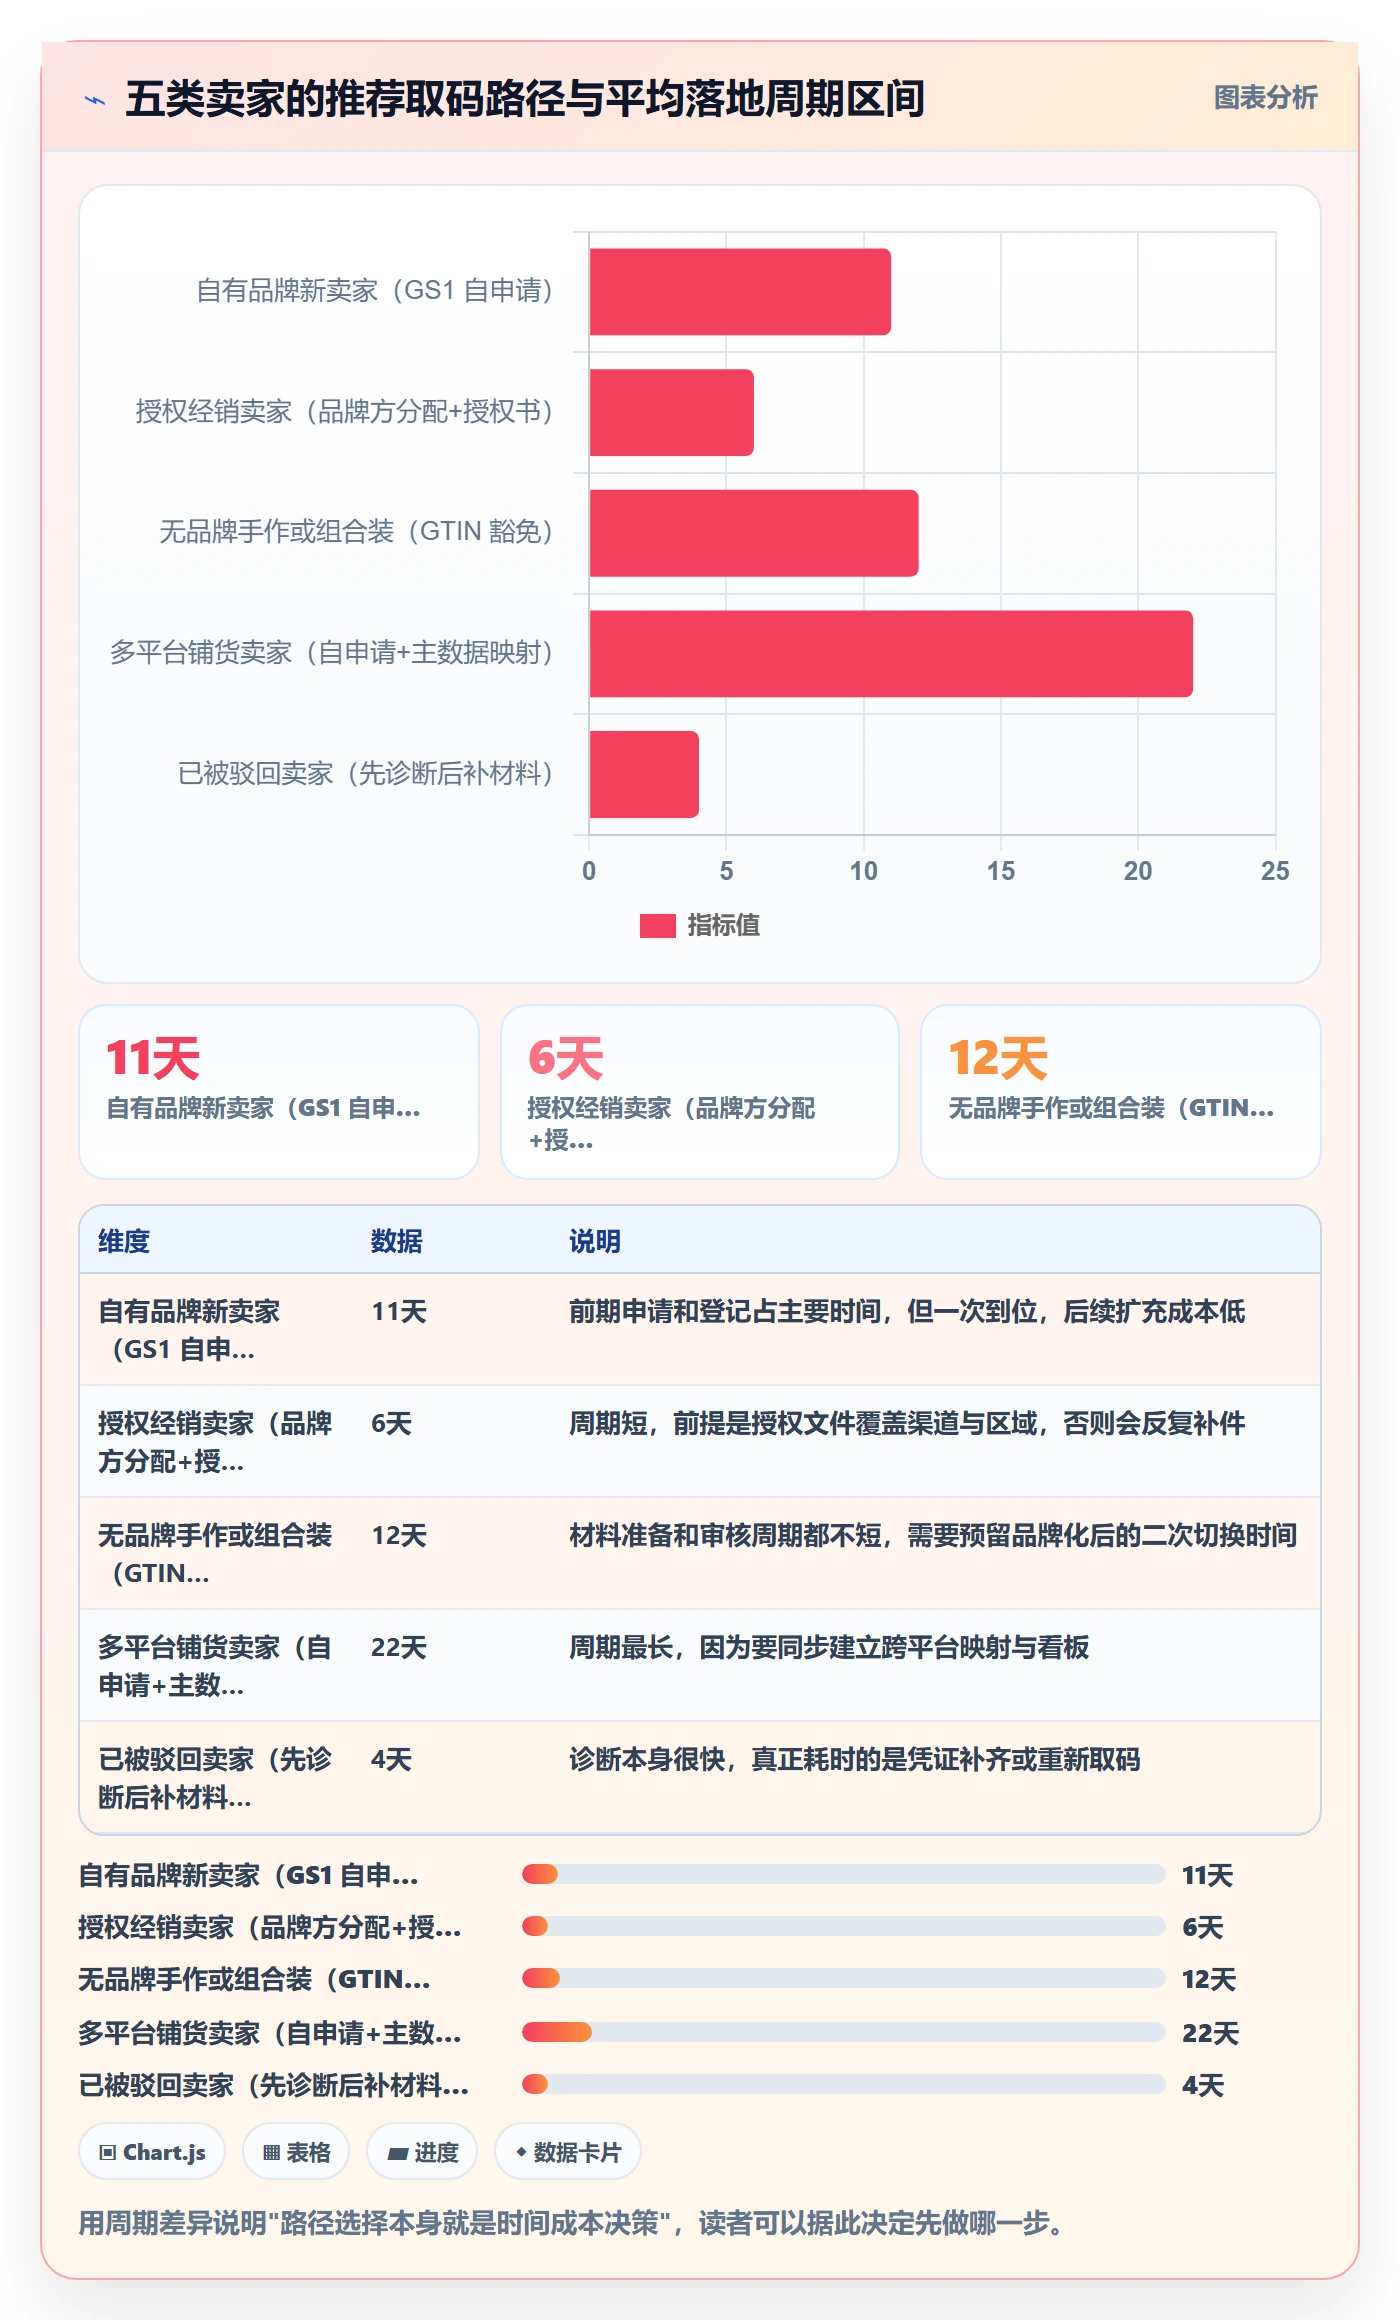Select the chart bar for 已被驳回卖家
The image size is (1400, 2320).
pos(644,774)
